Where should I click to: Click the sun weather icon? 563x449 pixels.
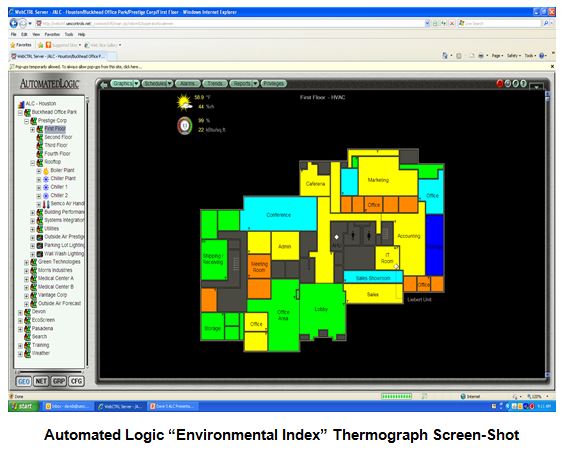tap(185, 102)
